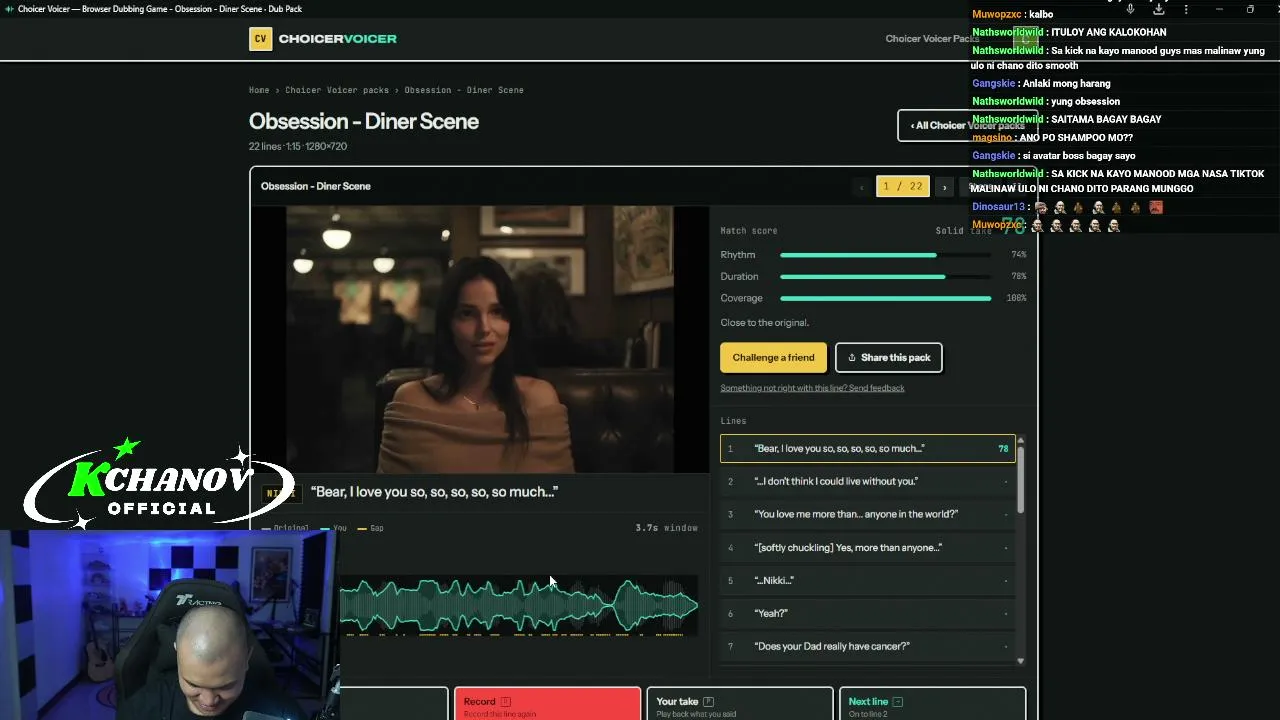This screenshot has width=1280, height=720.
Task: Click the Lines list scrollbar thumb
Action: pyautogui.click(x=1020, y=480)
